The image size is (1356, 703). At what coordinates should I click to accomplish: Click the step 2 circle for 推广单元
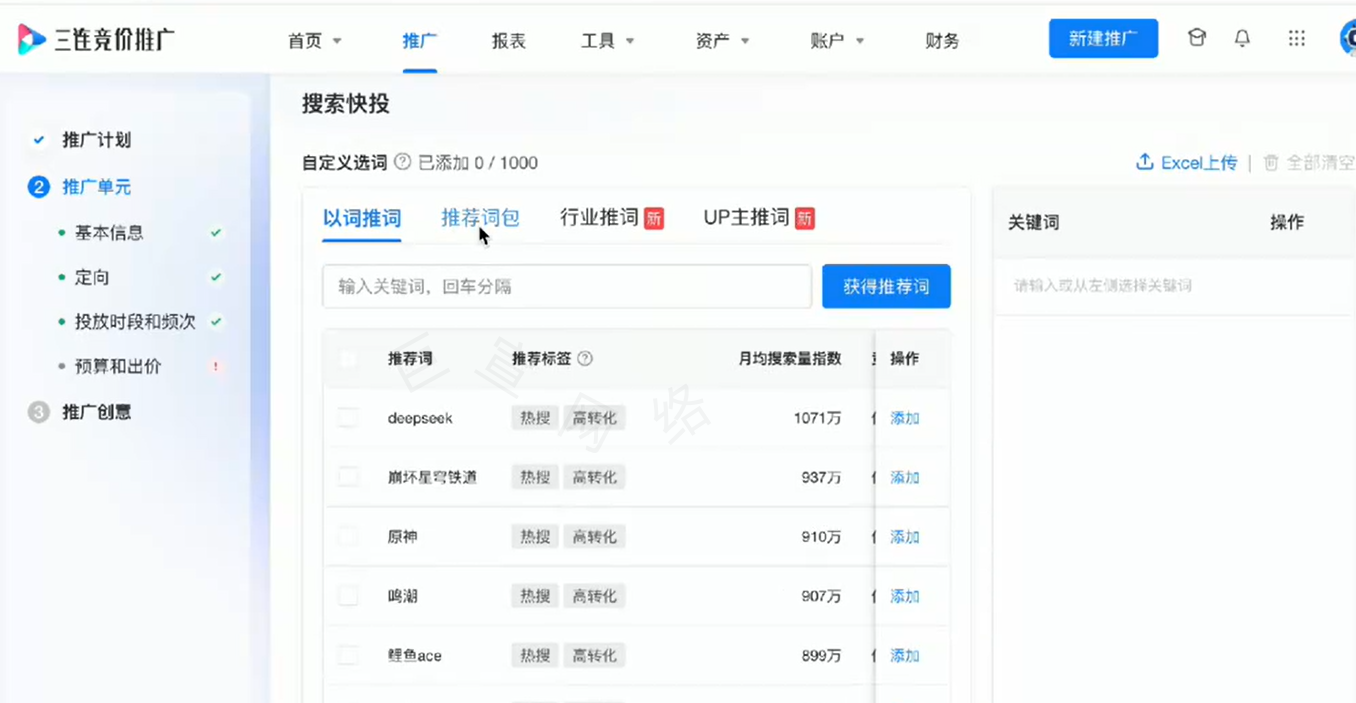tap(38, 187)
